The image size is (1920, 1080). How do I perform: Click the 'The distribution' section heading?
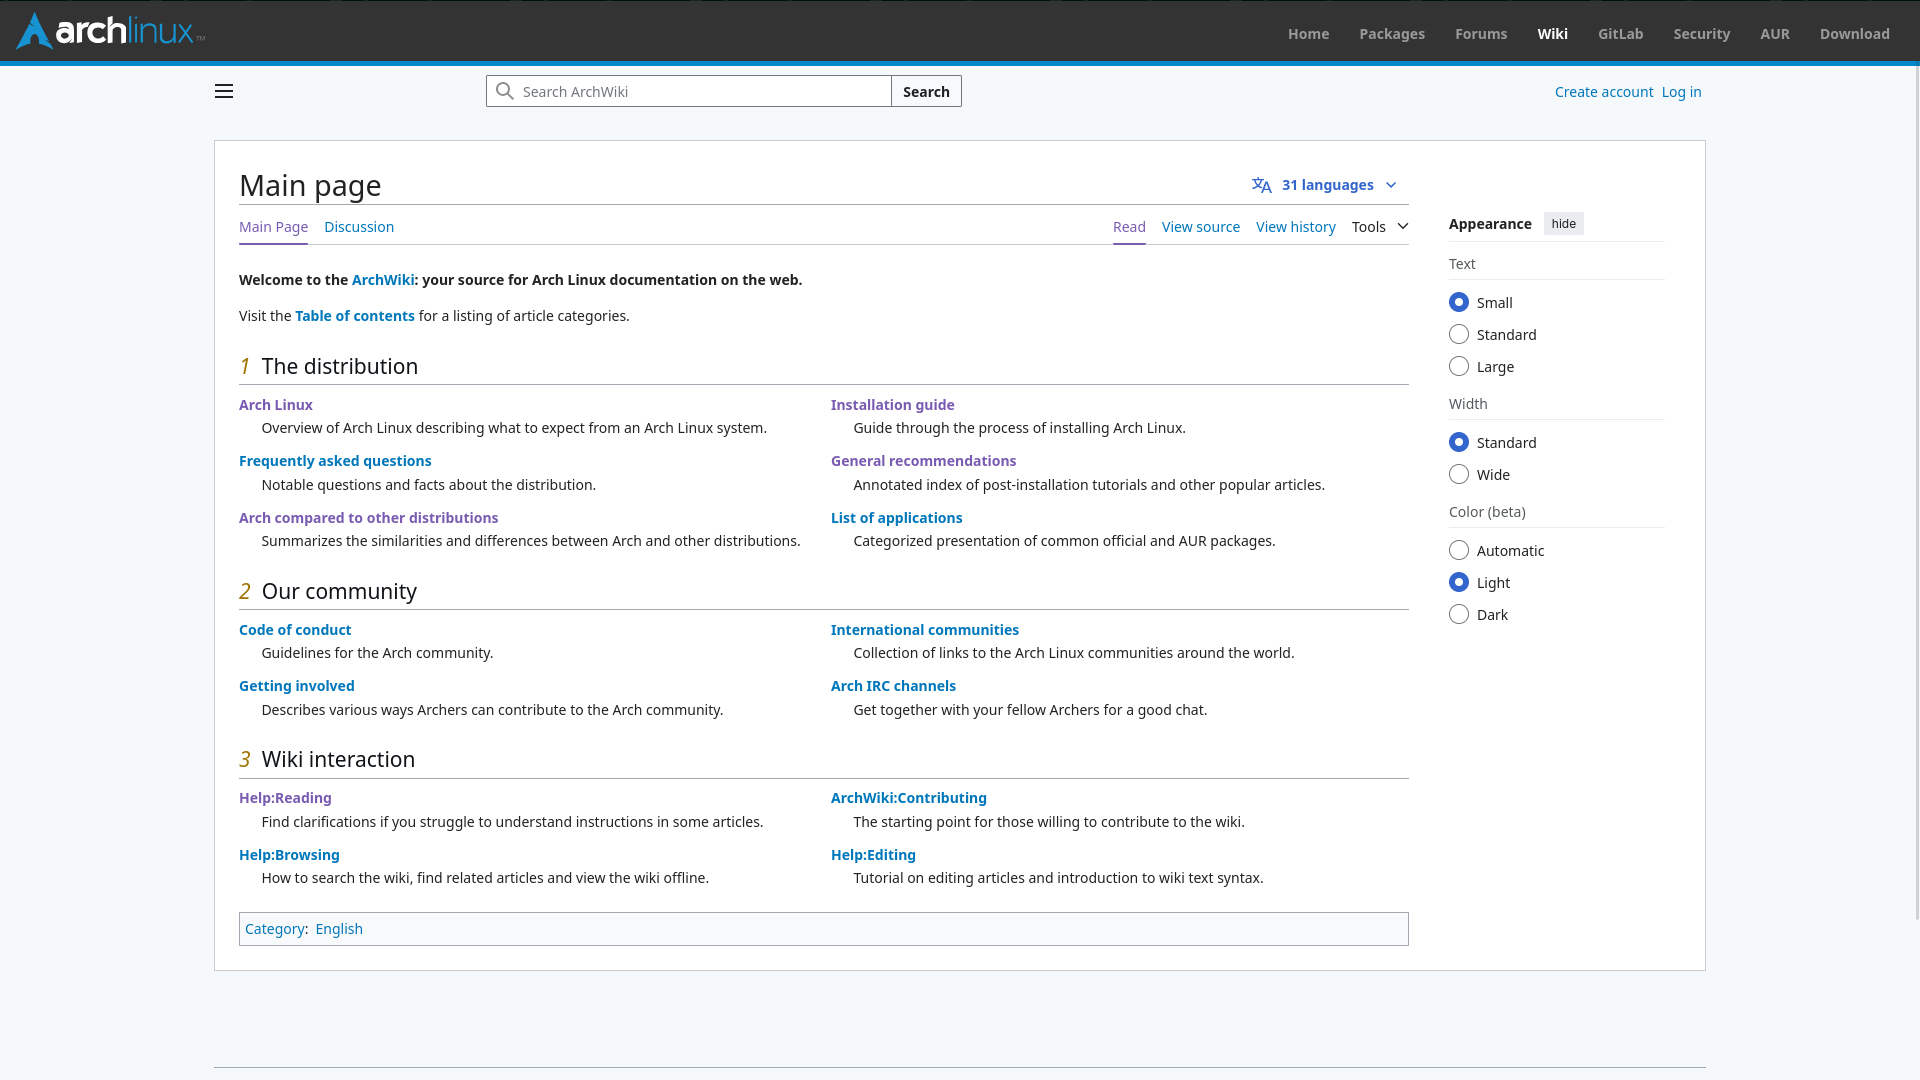[x=340, y=366]
